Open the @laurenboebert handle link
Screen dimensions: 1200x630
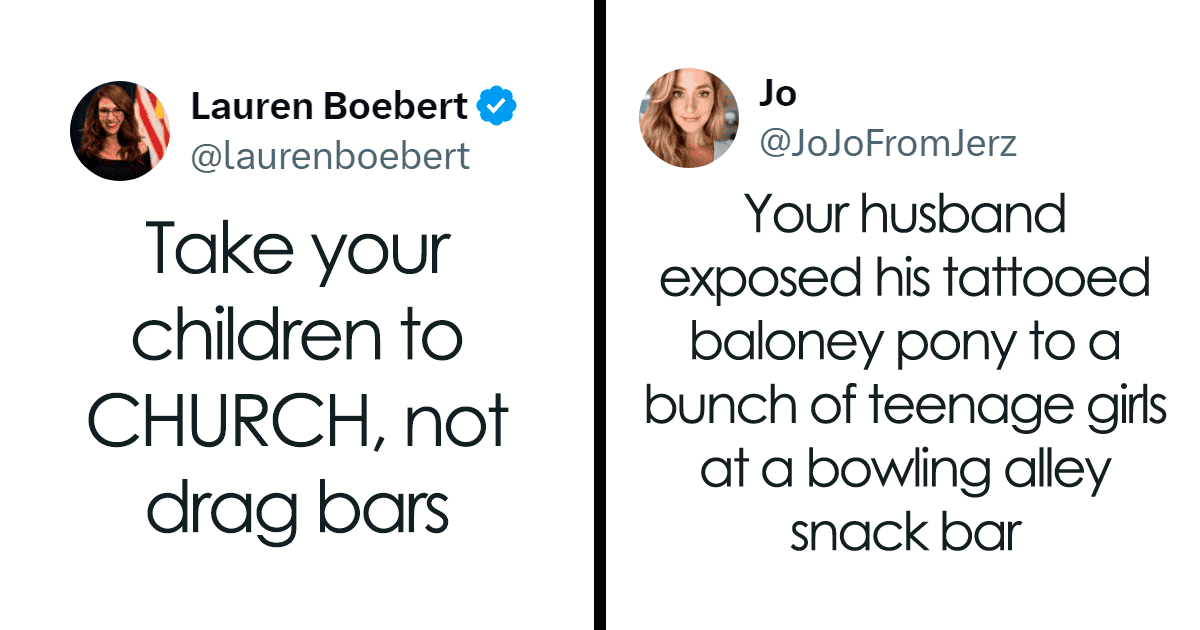(x=329, y=157)
